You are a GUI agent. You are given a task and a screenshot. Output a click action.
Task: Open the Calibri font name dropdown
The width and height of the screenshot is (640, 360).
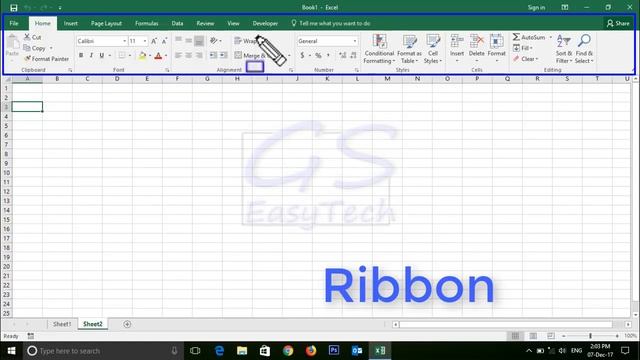tap(124, 41)
